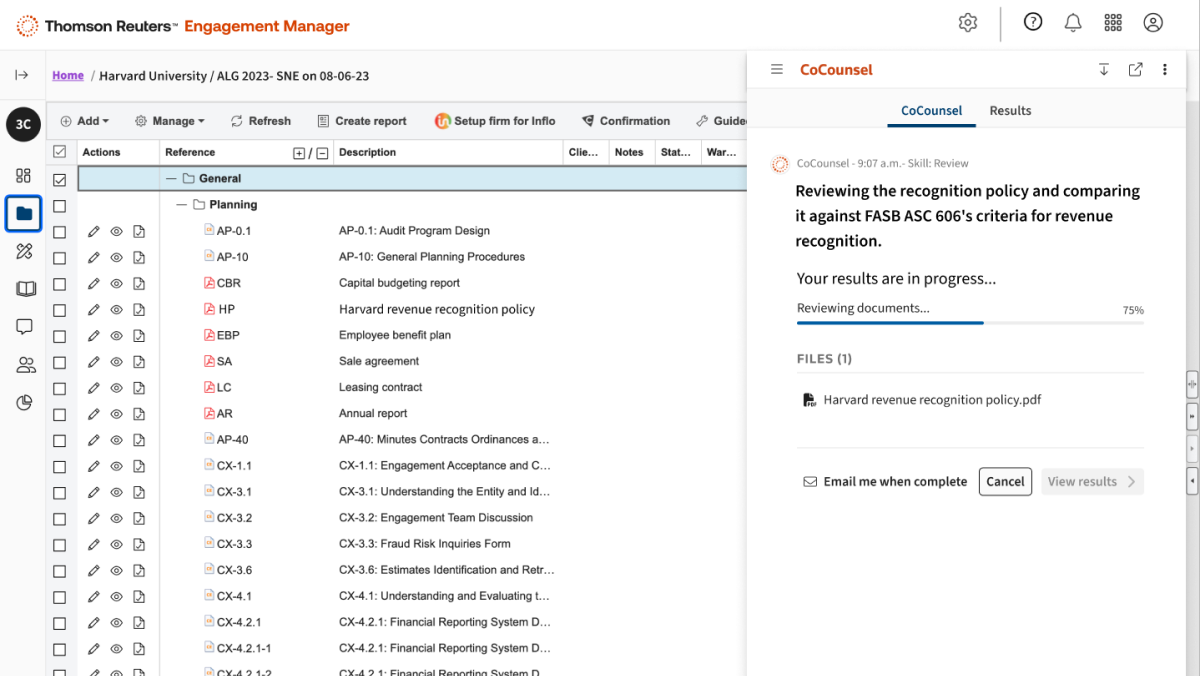Screen dimensions: 1200x676
Task: Switch to the Results tab
Action: [x=1010, y=111]
